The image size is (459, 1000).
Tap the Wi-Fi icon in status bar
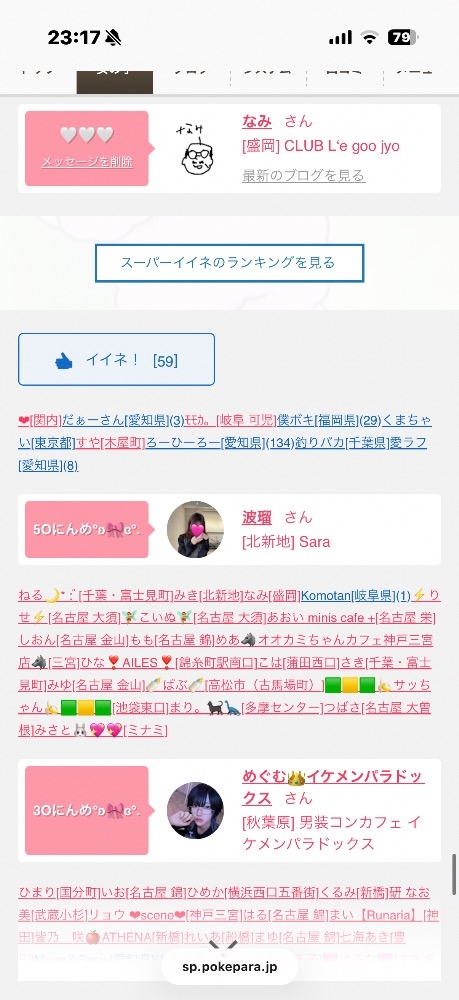click(x=369, y=38)
